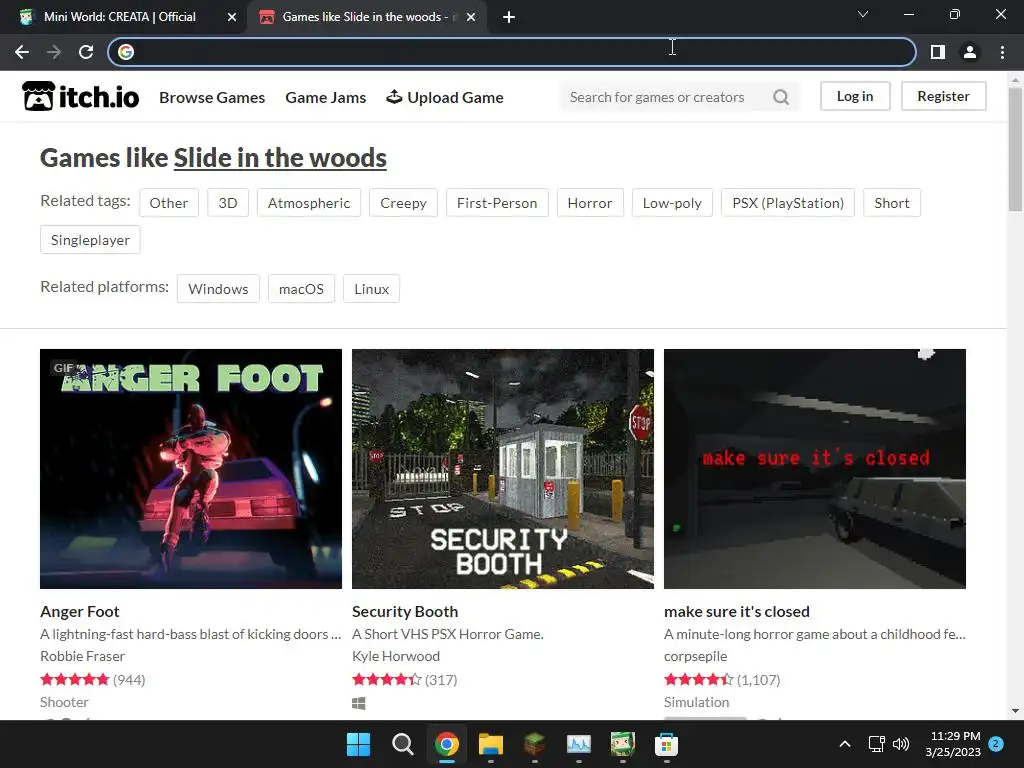The image size is (1024, 768).
Task: Click the itch.io logo
Action: click(81, 97)
